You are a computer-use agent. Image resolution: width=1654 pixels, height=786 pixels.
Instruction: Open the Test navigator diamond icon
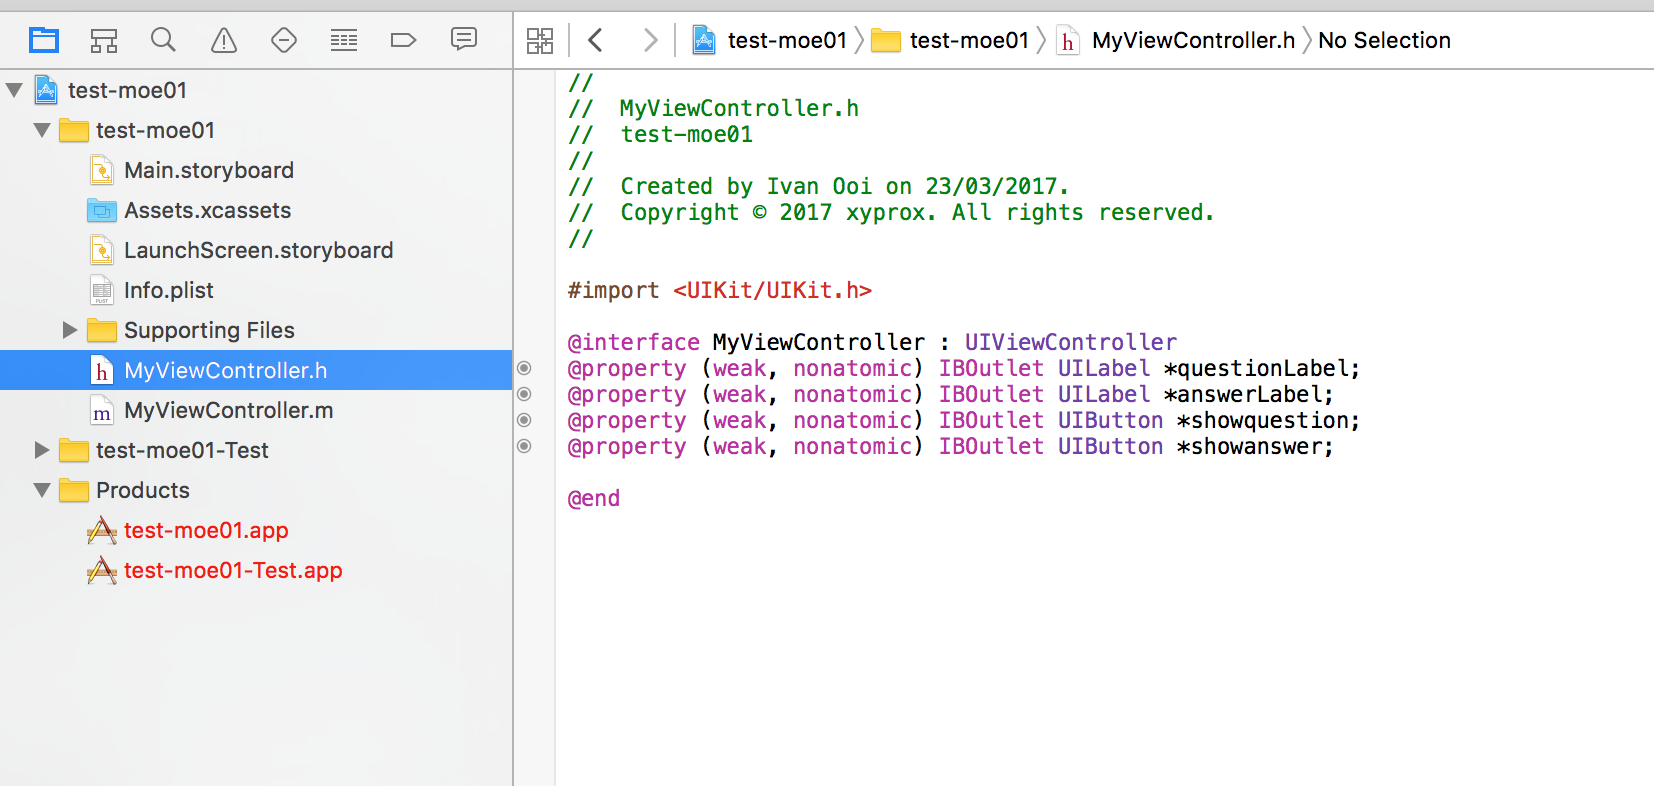point(284,40)
